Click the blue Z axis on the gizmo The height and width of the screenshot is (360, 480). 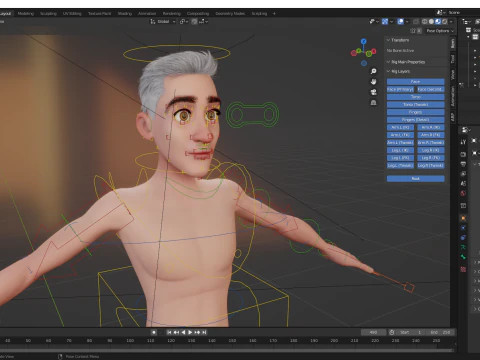point(364,41)
